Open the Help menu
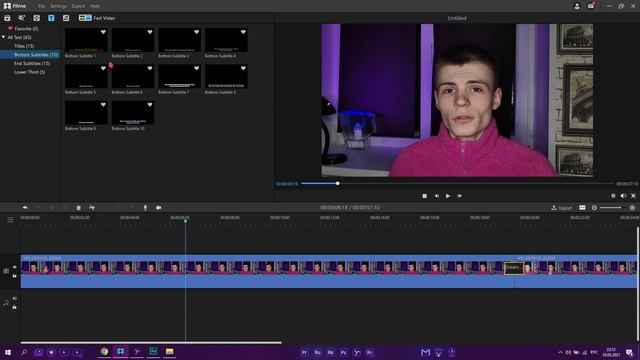 95,6
